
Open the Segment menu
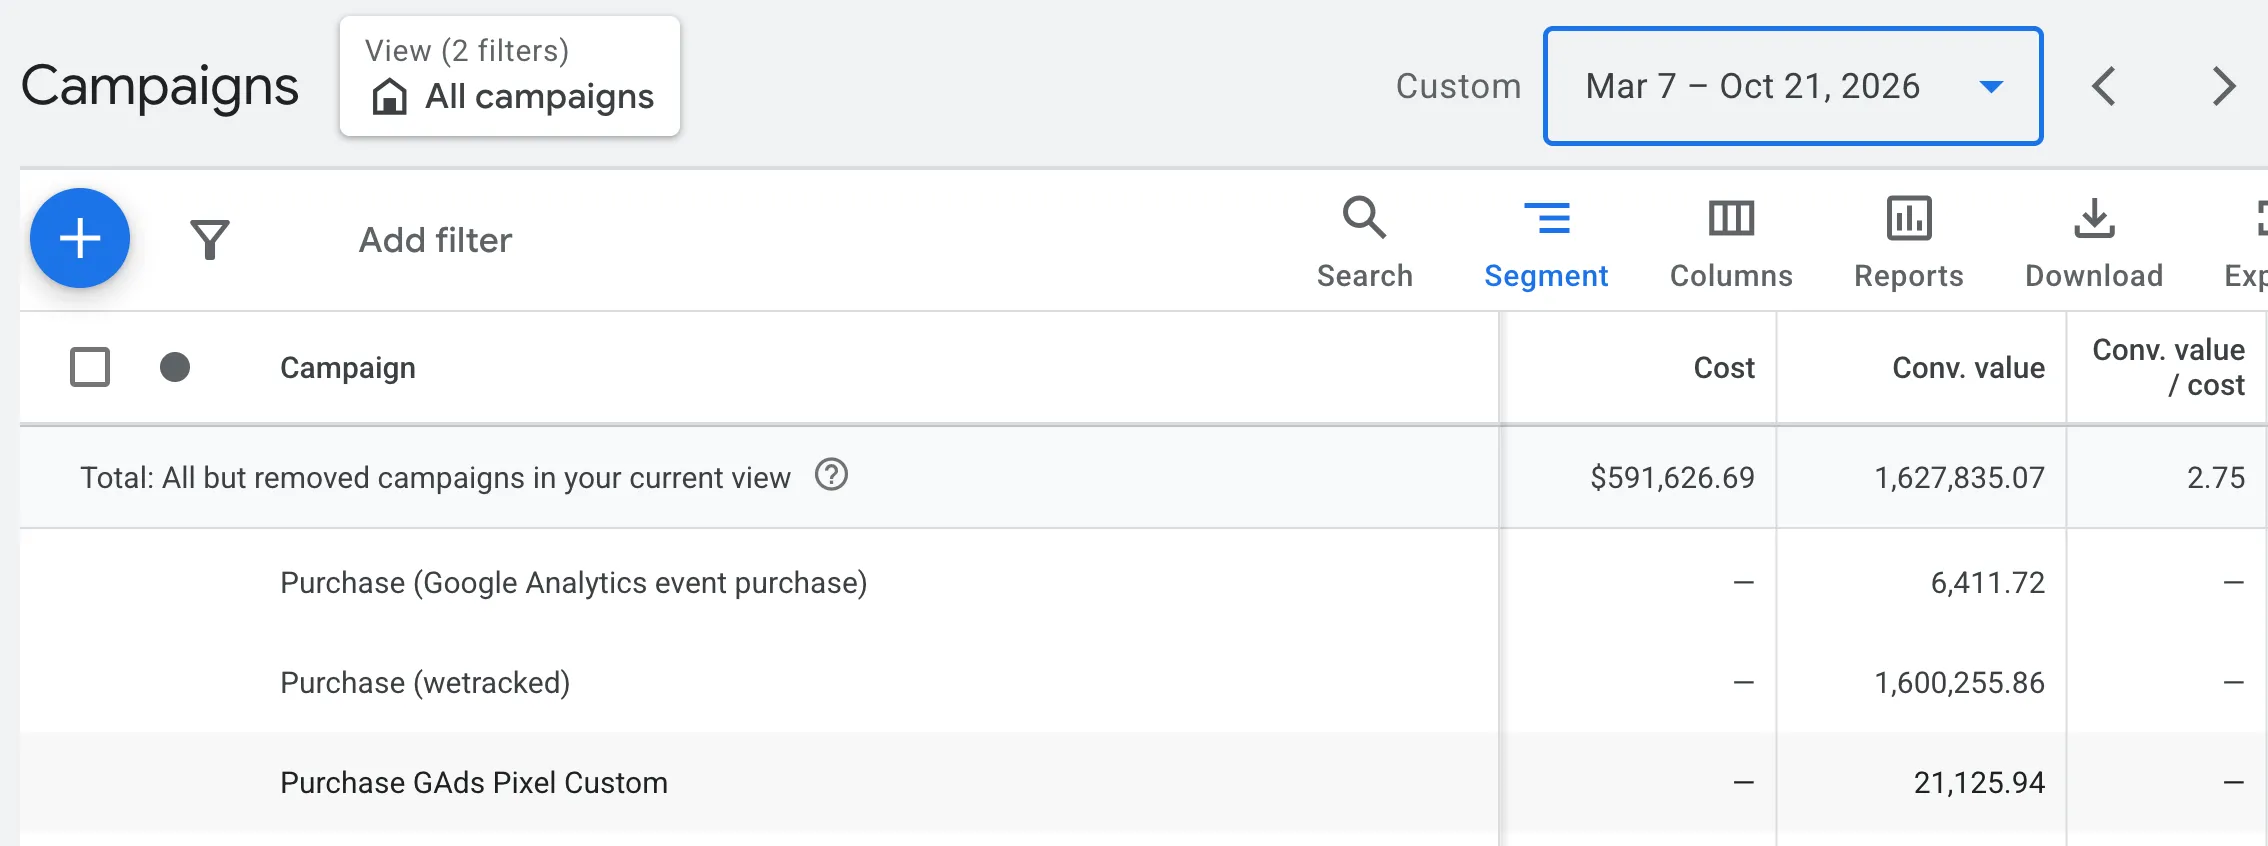[1546, 243]
